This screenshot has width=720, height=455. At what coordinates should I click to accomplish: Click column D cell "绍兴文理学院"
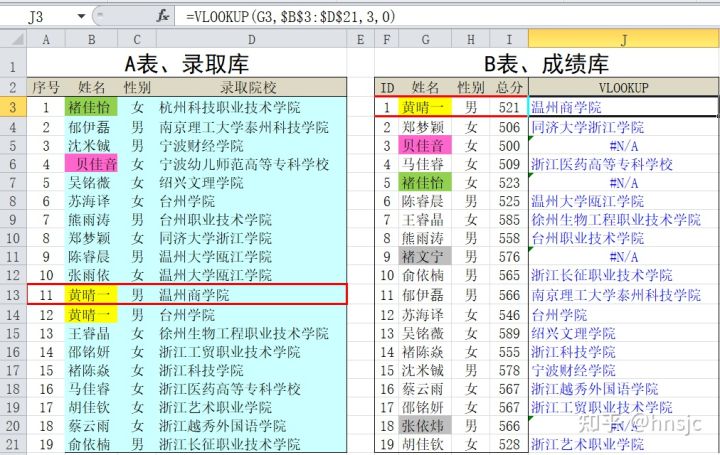252,183
